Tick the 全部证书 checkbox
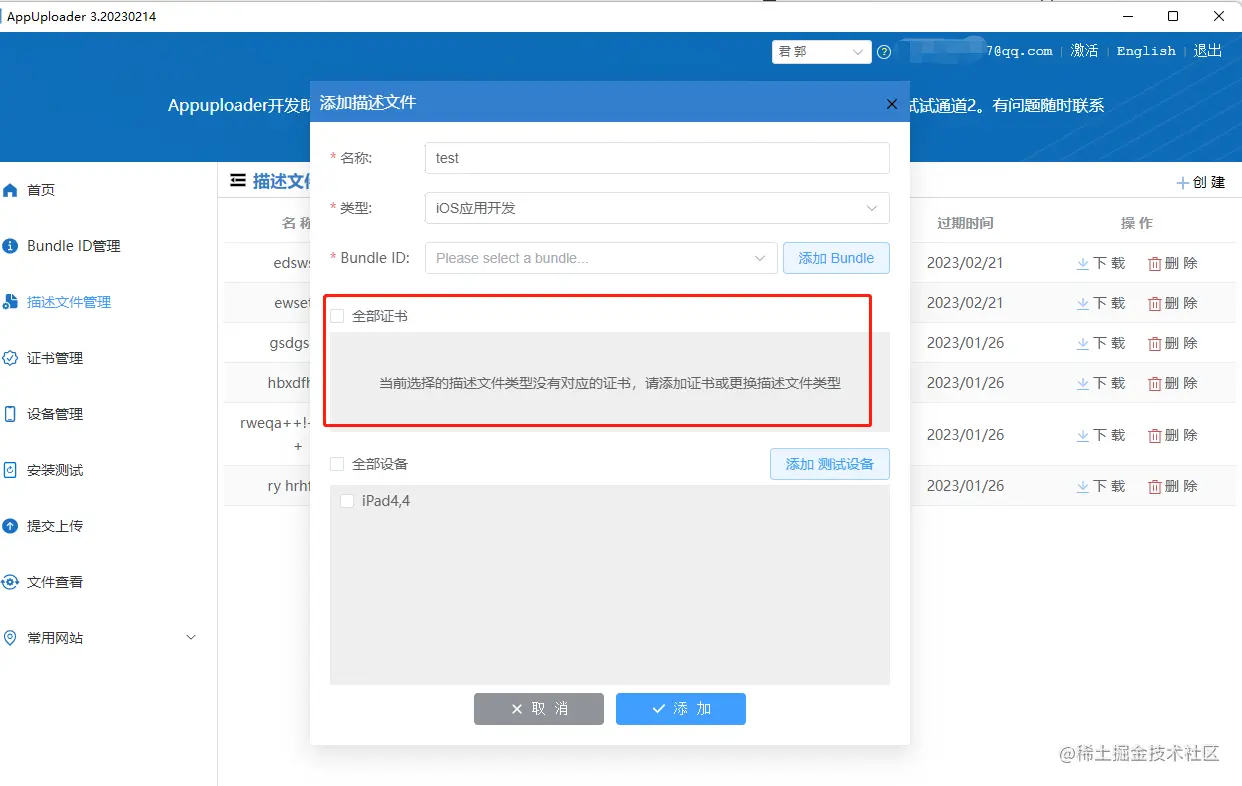 [337, 316]
